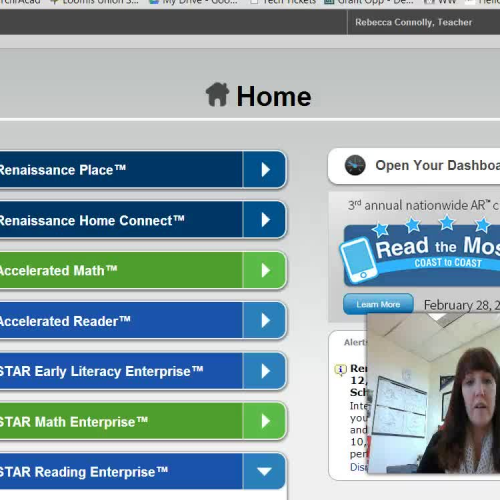Open the My Drive bookmark
500x500 pixels.
point(193,2)
